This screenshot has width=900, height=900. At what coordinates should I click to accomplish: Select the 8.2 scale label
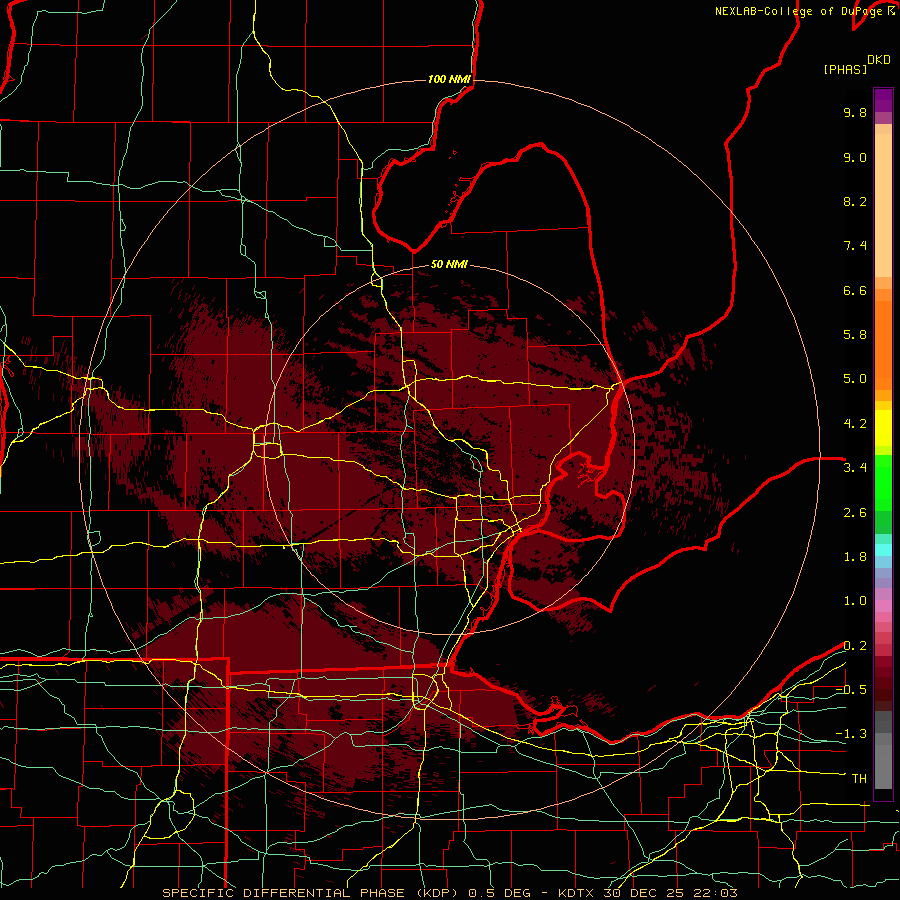(x=855, y=201)
